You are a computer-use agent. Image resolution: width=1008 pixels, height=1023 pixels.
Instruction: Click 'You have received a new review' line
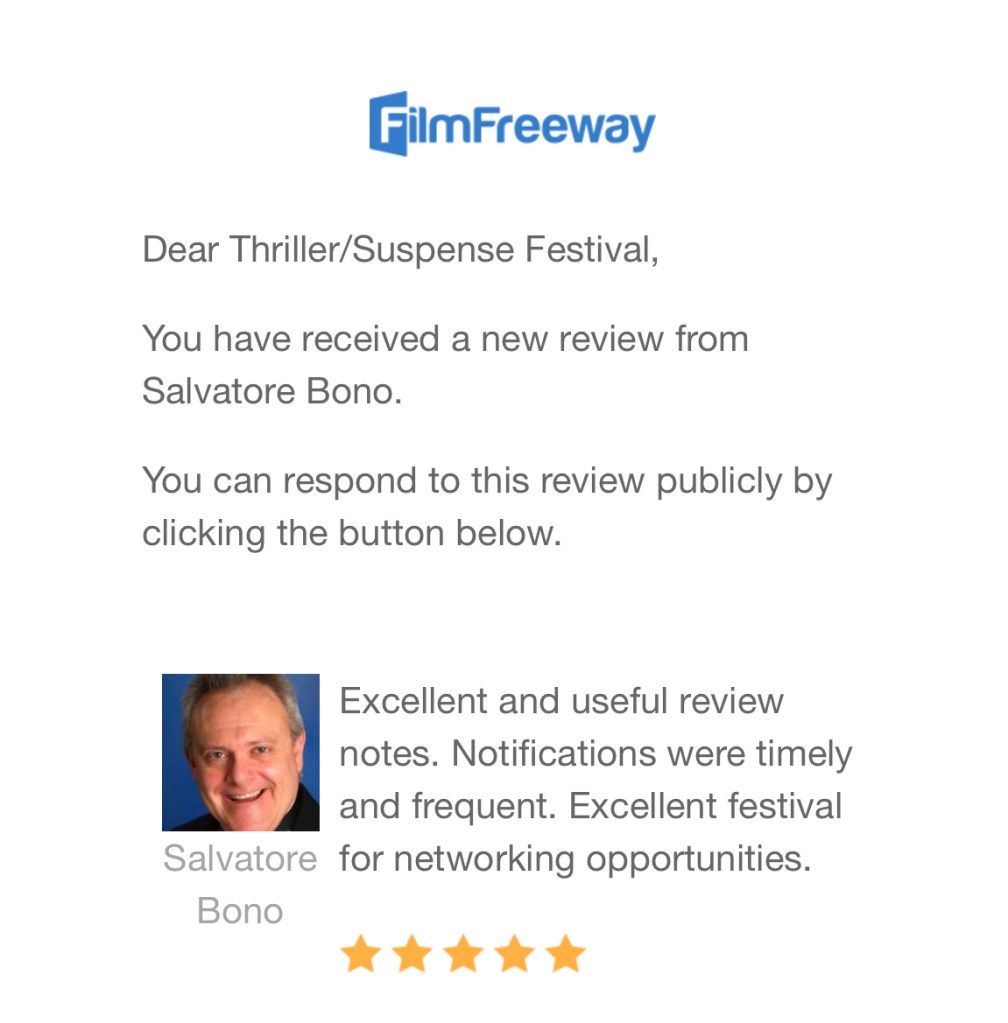click(x=445, y=339)
